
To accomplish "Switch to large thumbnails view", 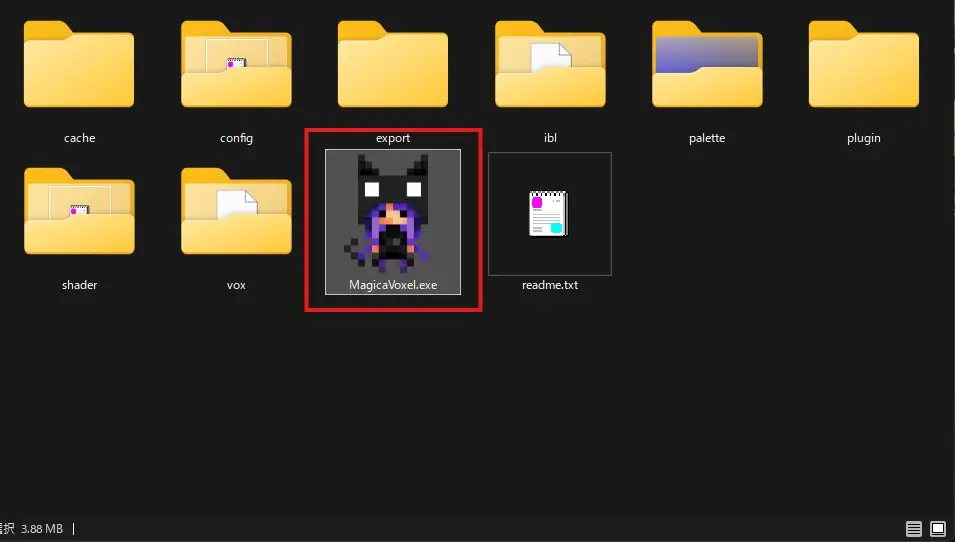I will (938, 529).
